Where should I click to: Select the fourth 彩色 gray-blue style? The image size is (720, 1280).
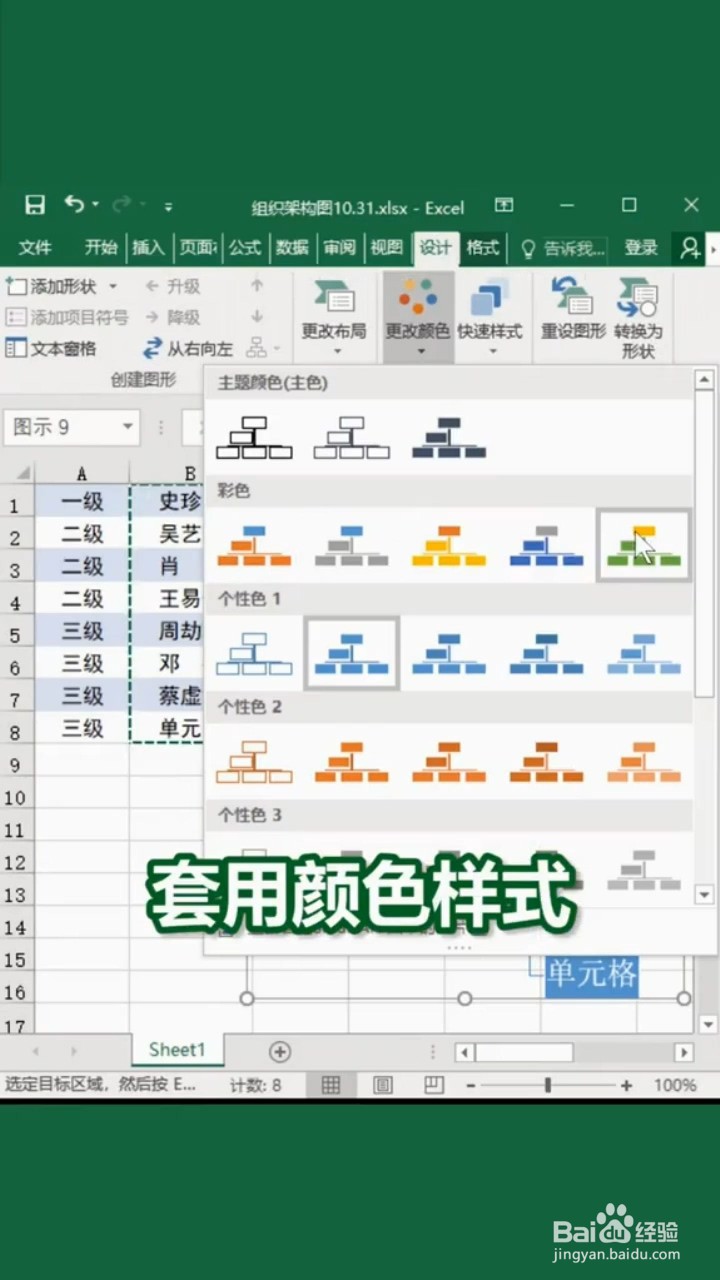tap(546, 546)
